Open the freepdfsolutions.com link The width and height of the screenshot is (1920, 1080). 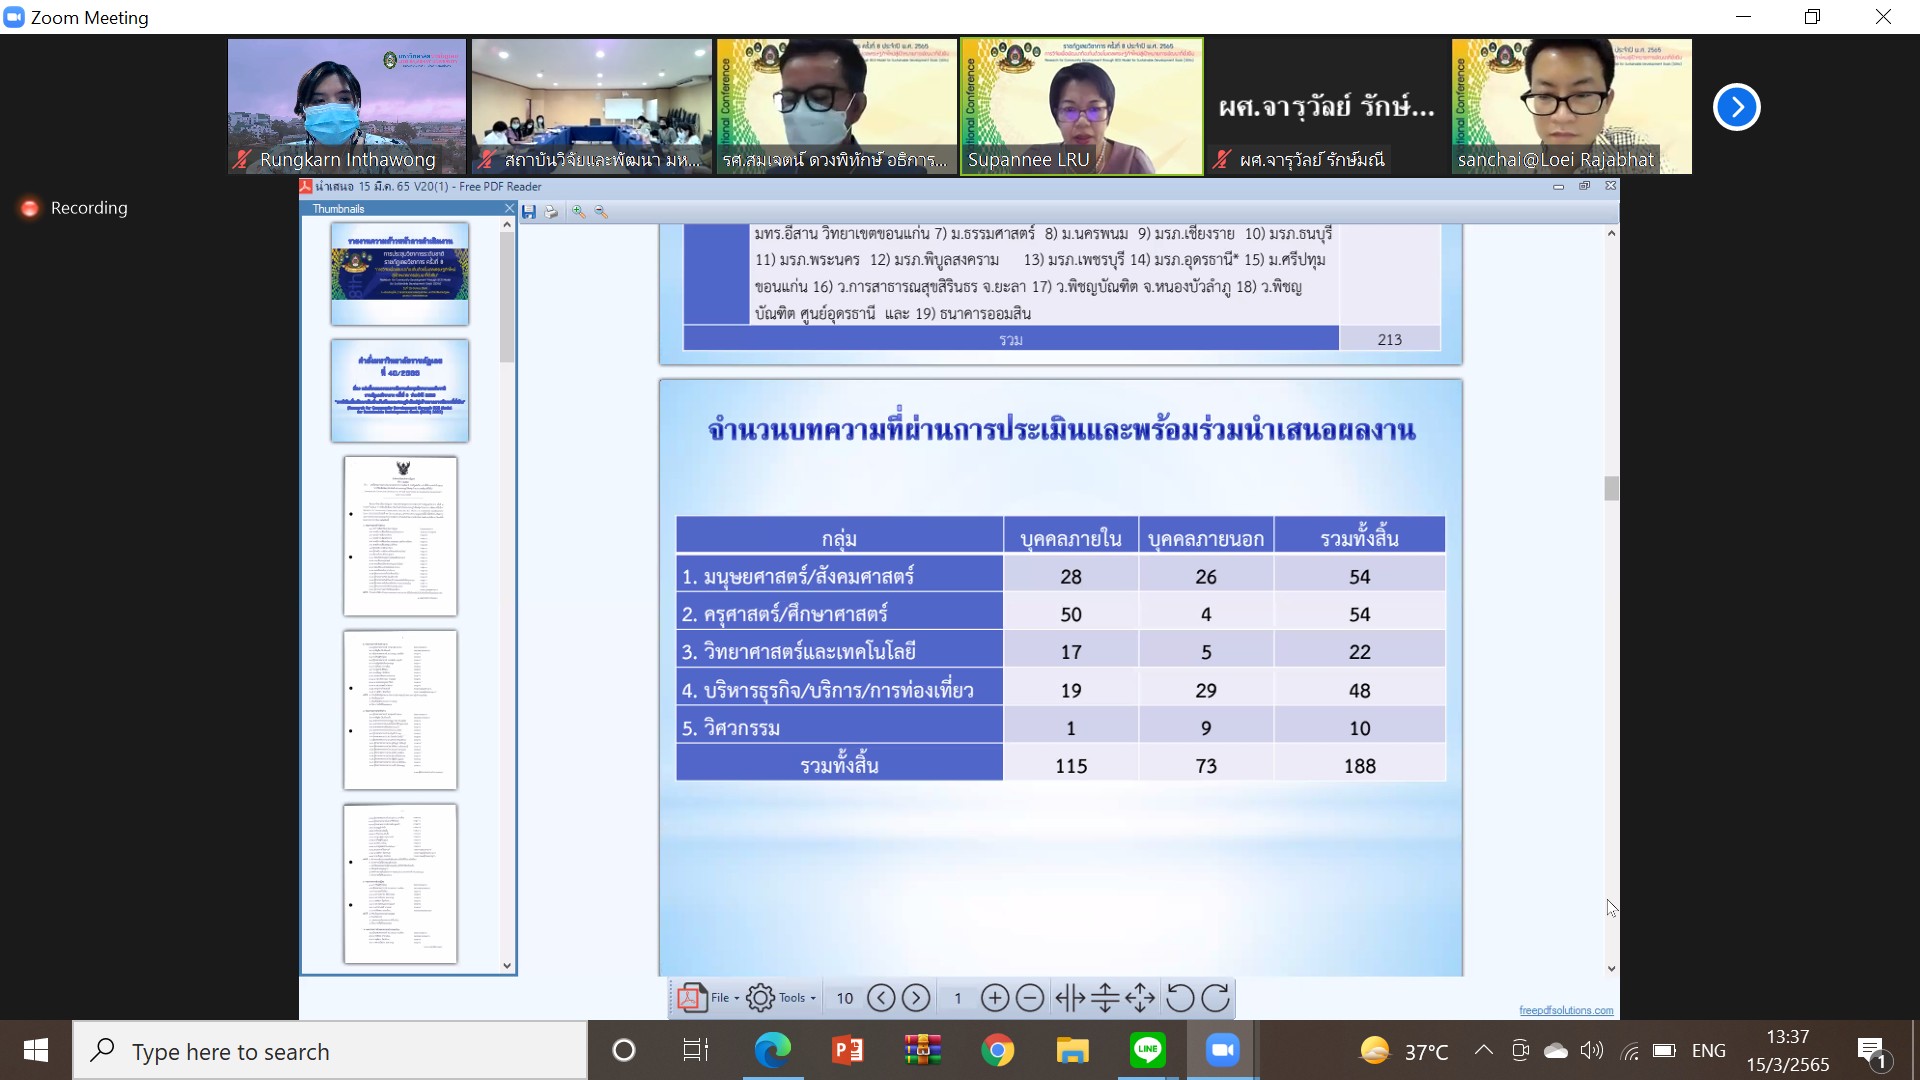coord(1566,1011)
